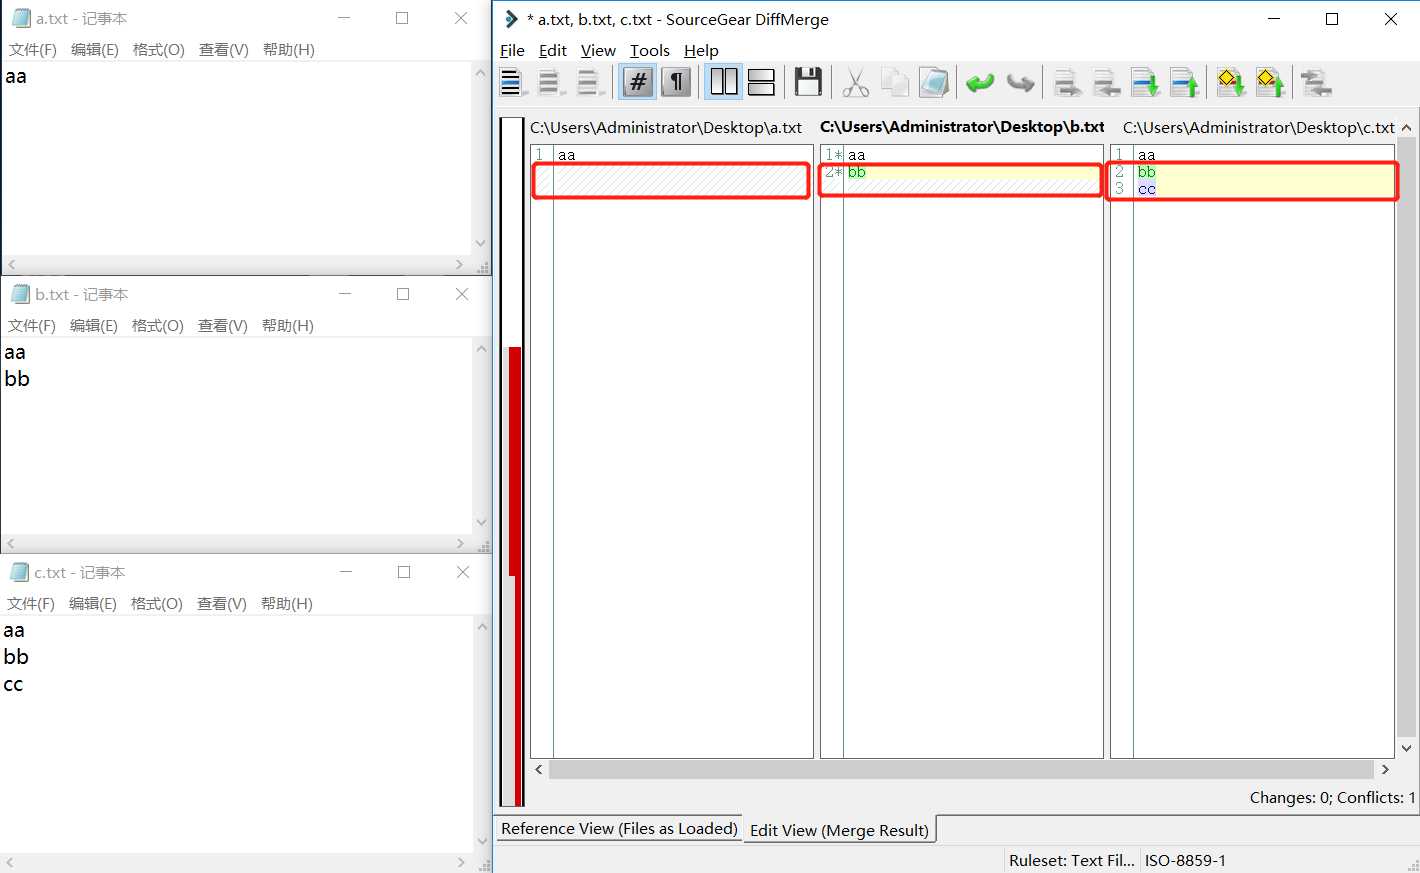Screen dimensions: 1420x873
Task: Switch to side-by-side vertical split layout
Action: click(x=723, y=82)
